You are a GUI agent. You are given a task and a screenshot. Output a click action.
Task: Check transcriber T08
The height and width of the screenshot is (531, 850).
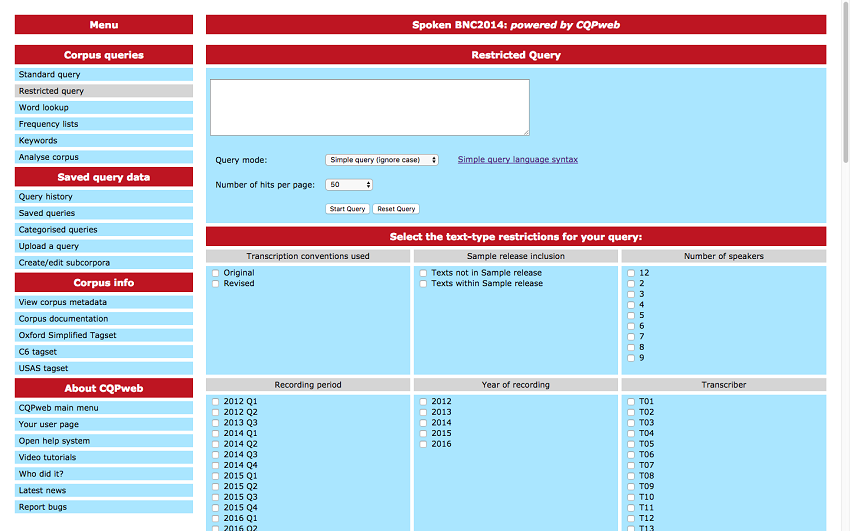(x=631, y=476)
